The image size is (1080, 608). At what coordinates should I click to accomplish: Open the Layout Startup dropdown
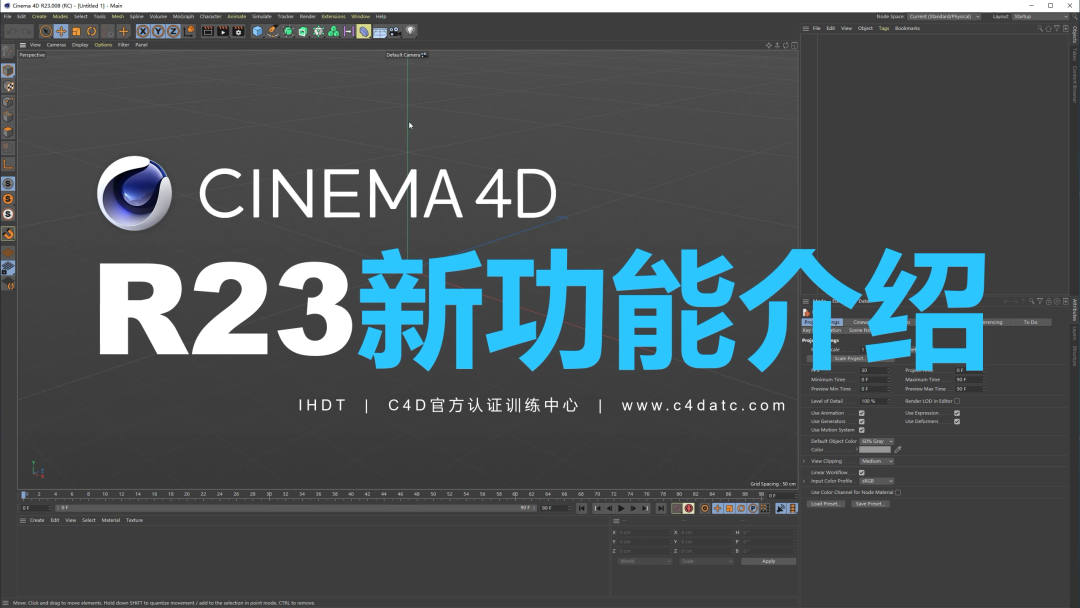pos(1040,17)
